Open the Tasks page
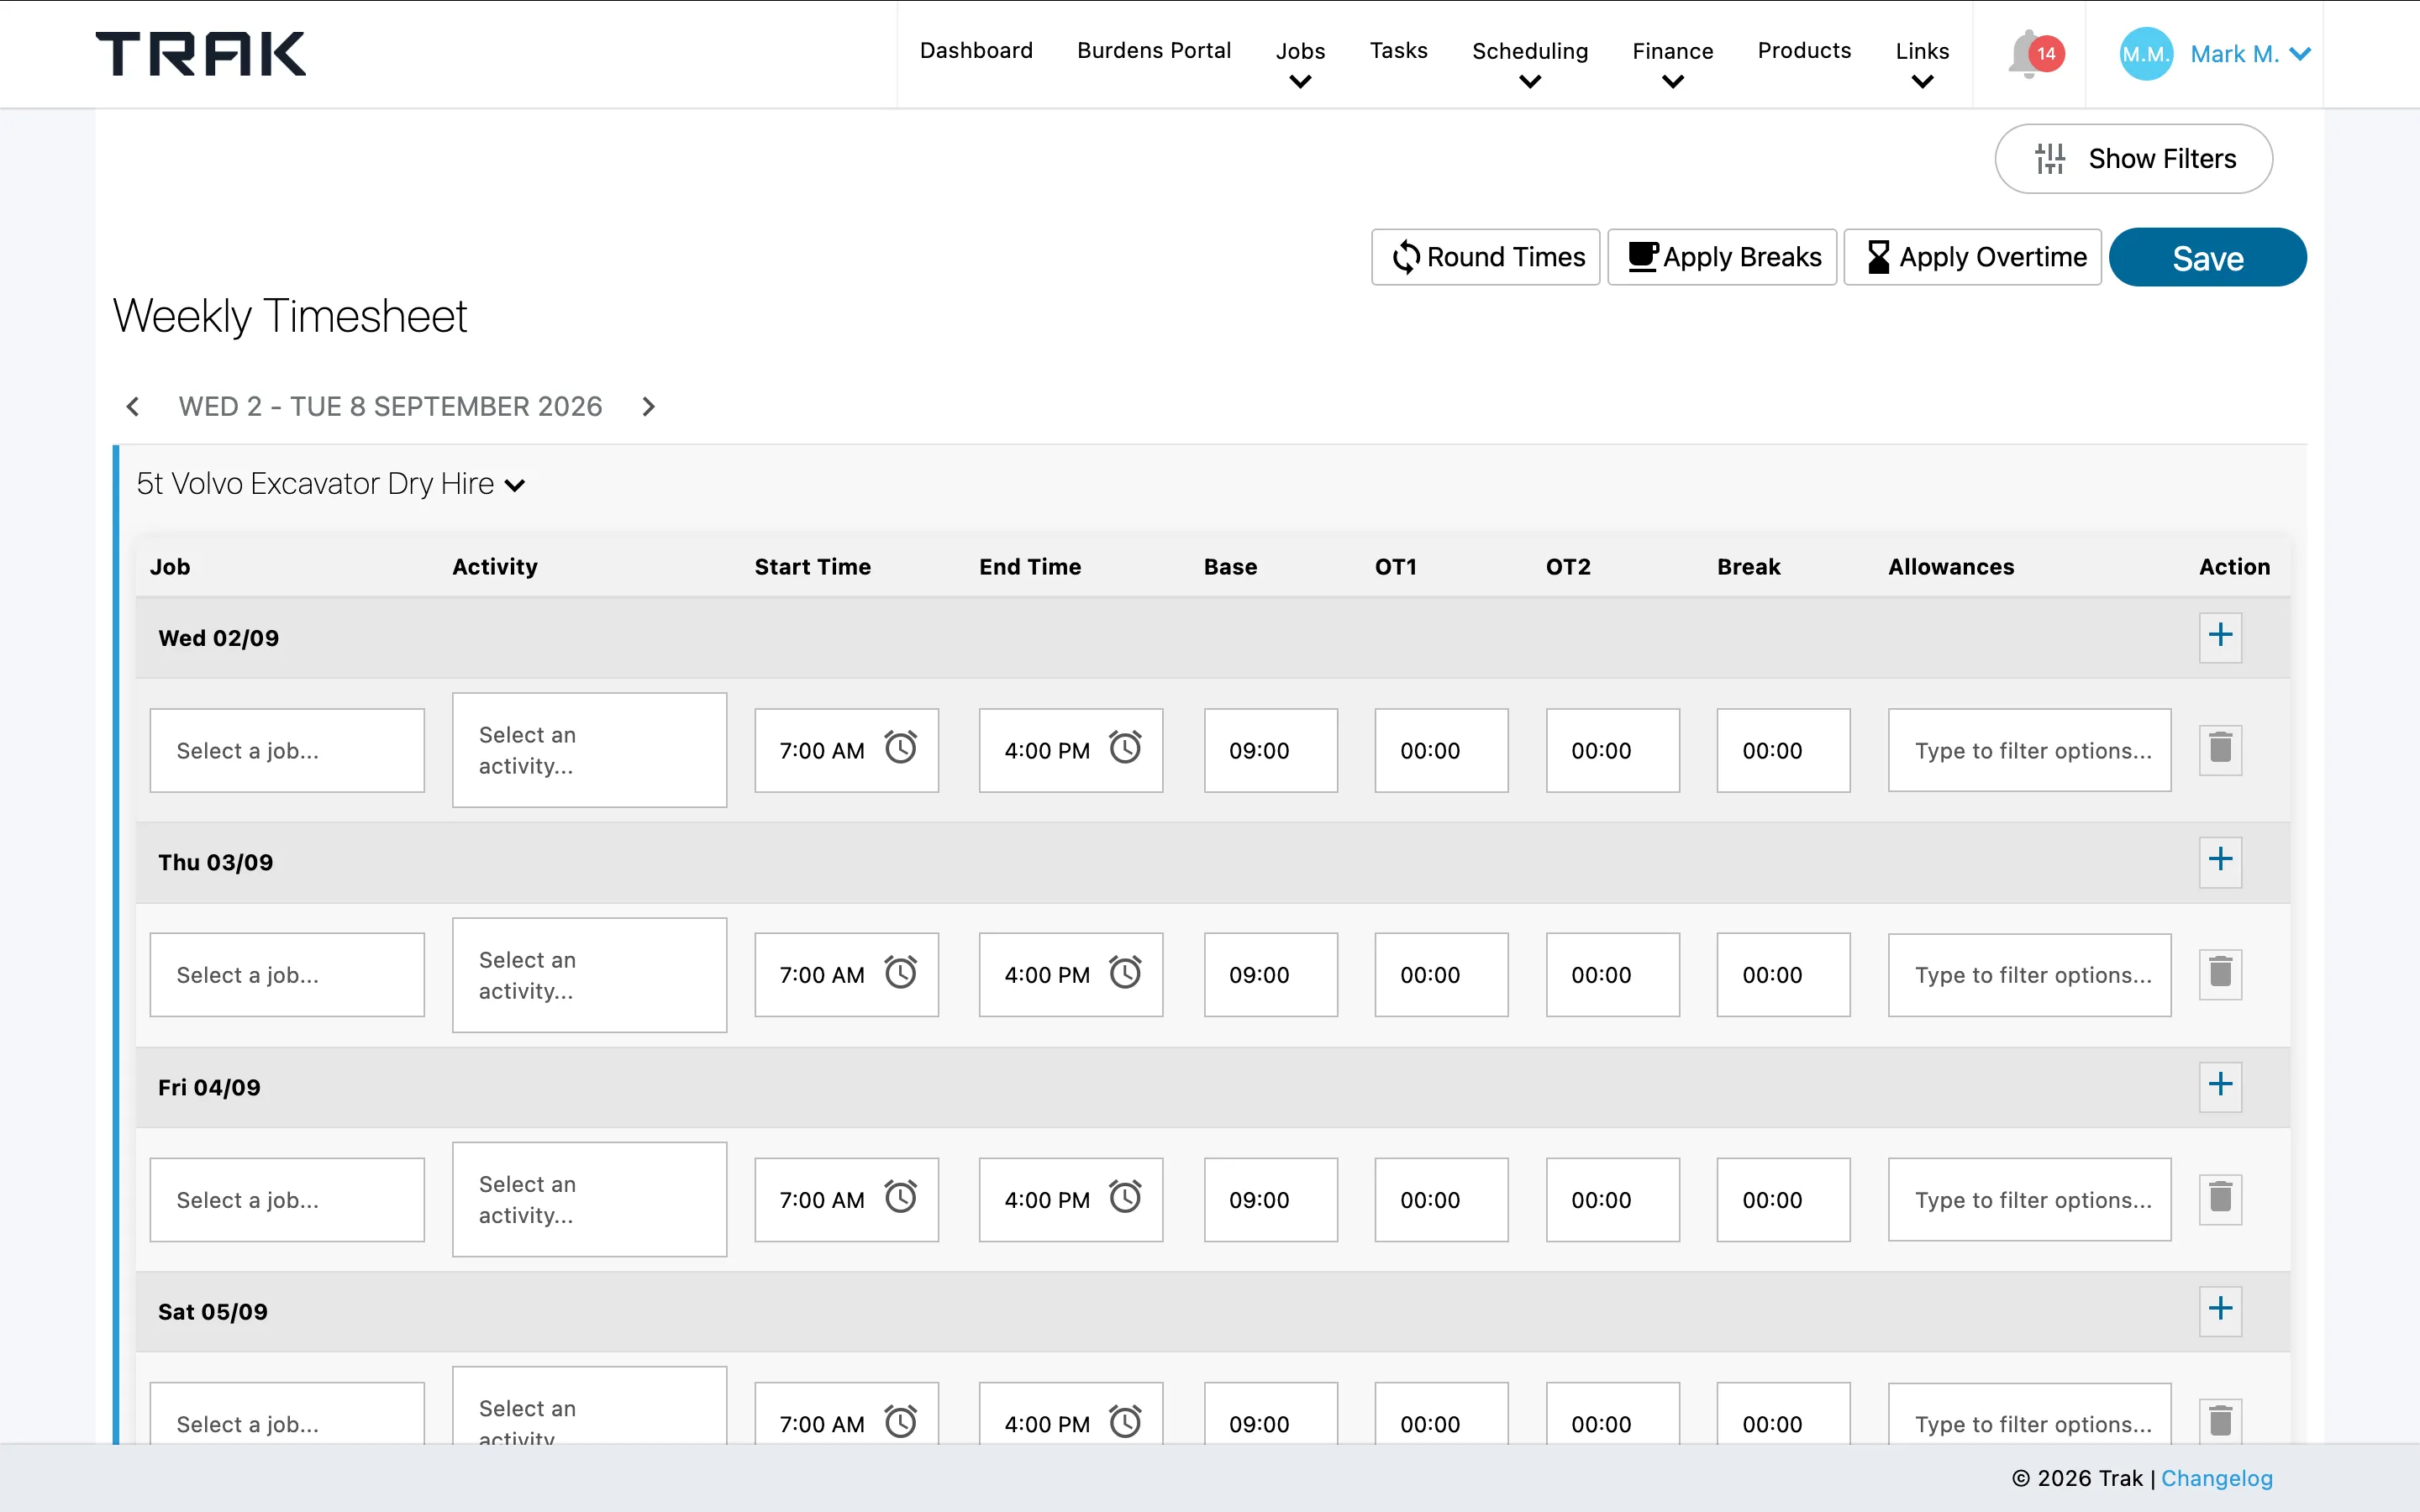2420x1512 pixels. click(x=1398, y=50)
